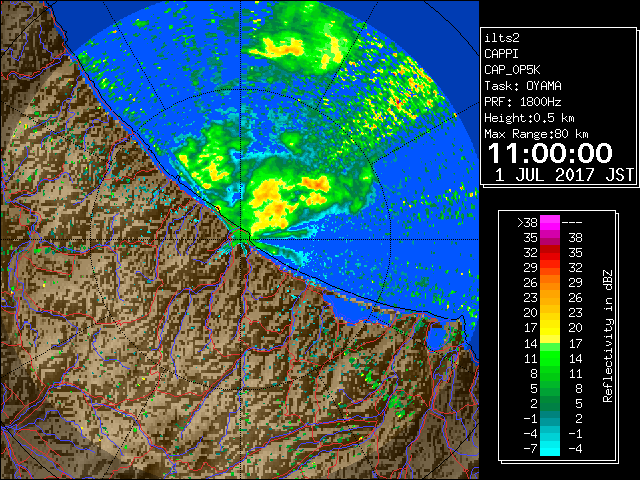
Task: Pick the yellow 17–20 dBZ legend swatch
Action: tap(550, 328)
